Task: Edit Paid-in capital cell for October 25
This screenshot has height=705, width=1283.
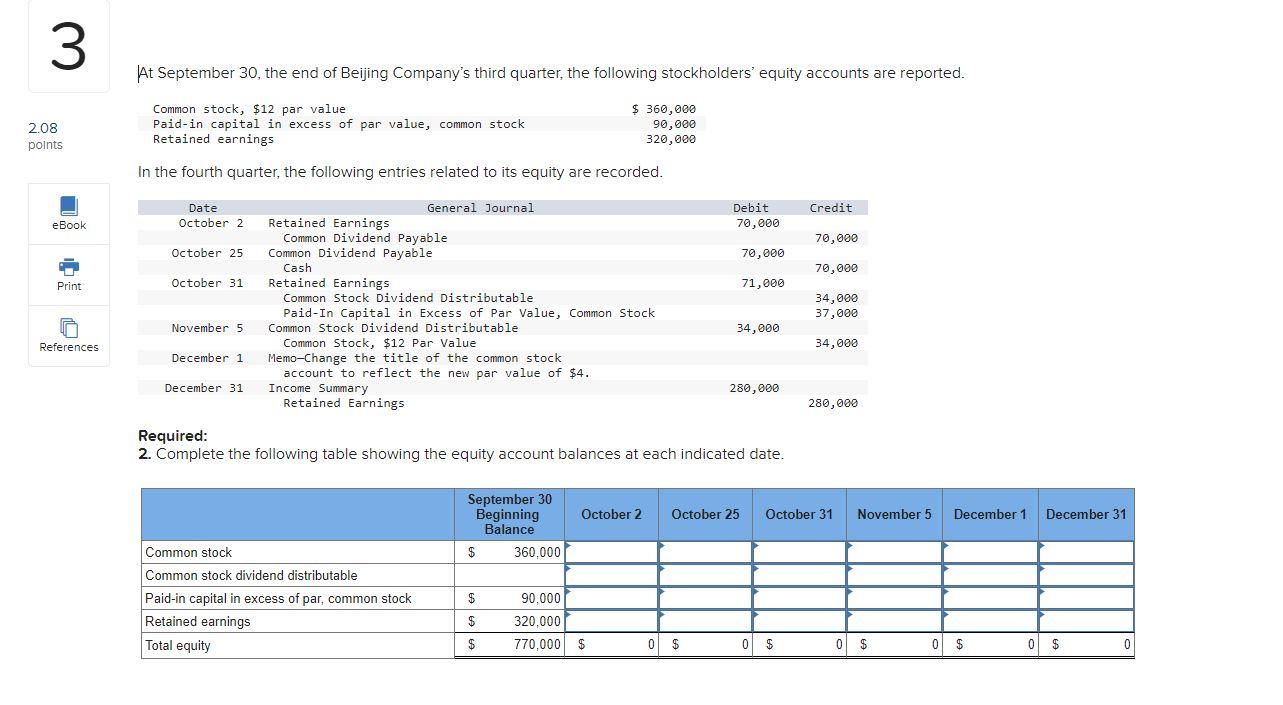Action: 705,598
